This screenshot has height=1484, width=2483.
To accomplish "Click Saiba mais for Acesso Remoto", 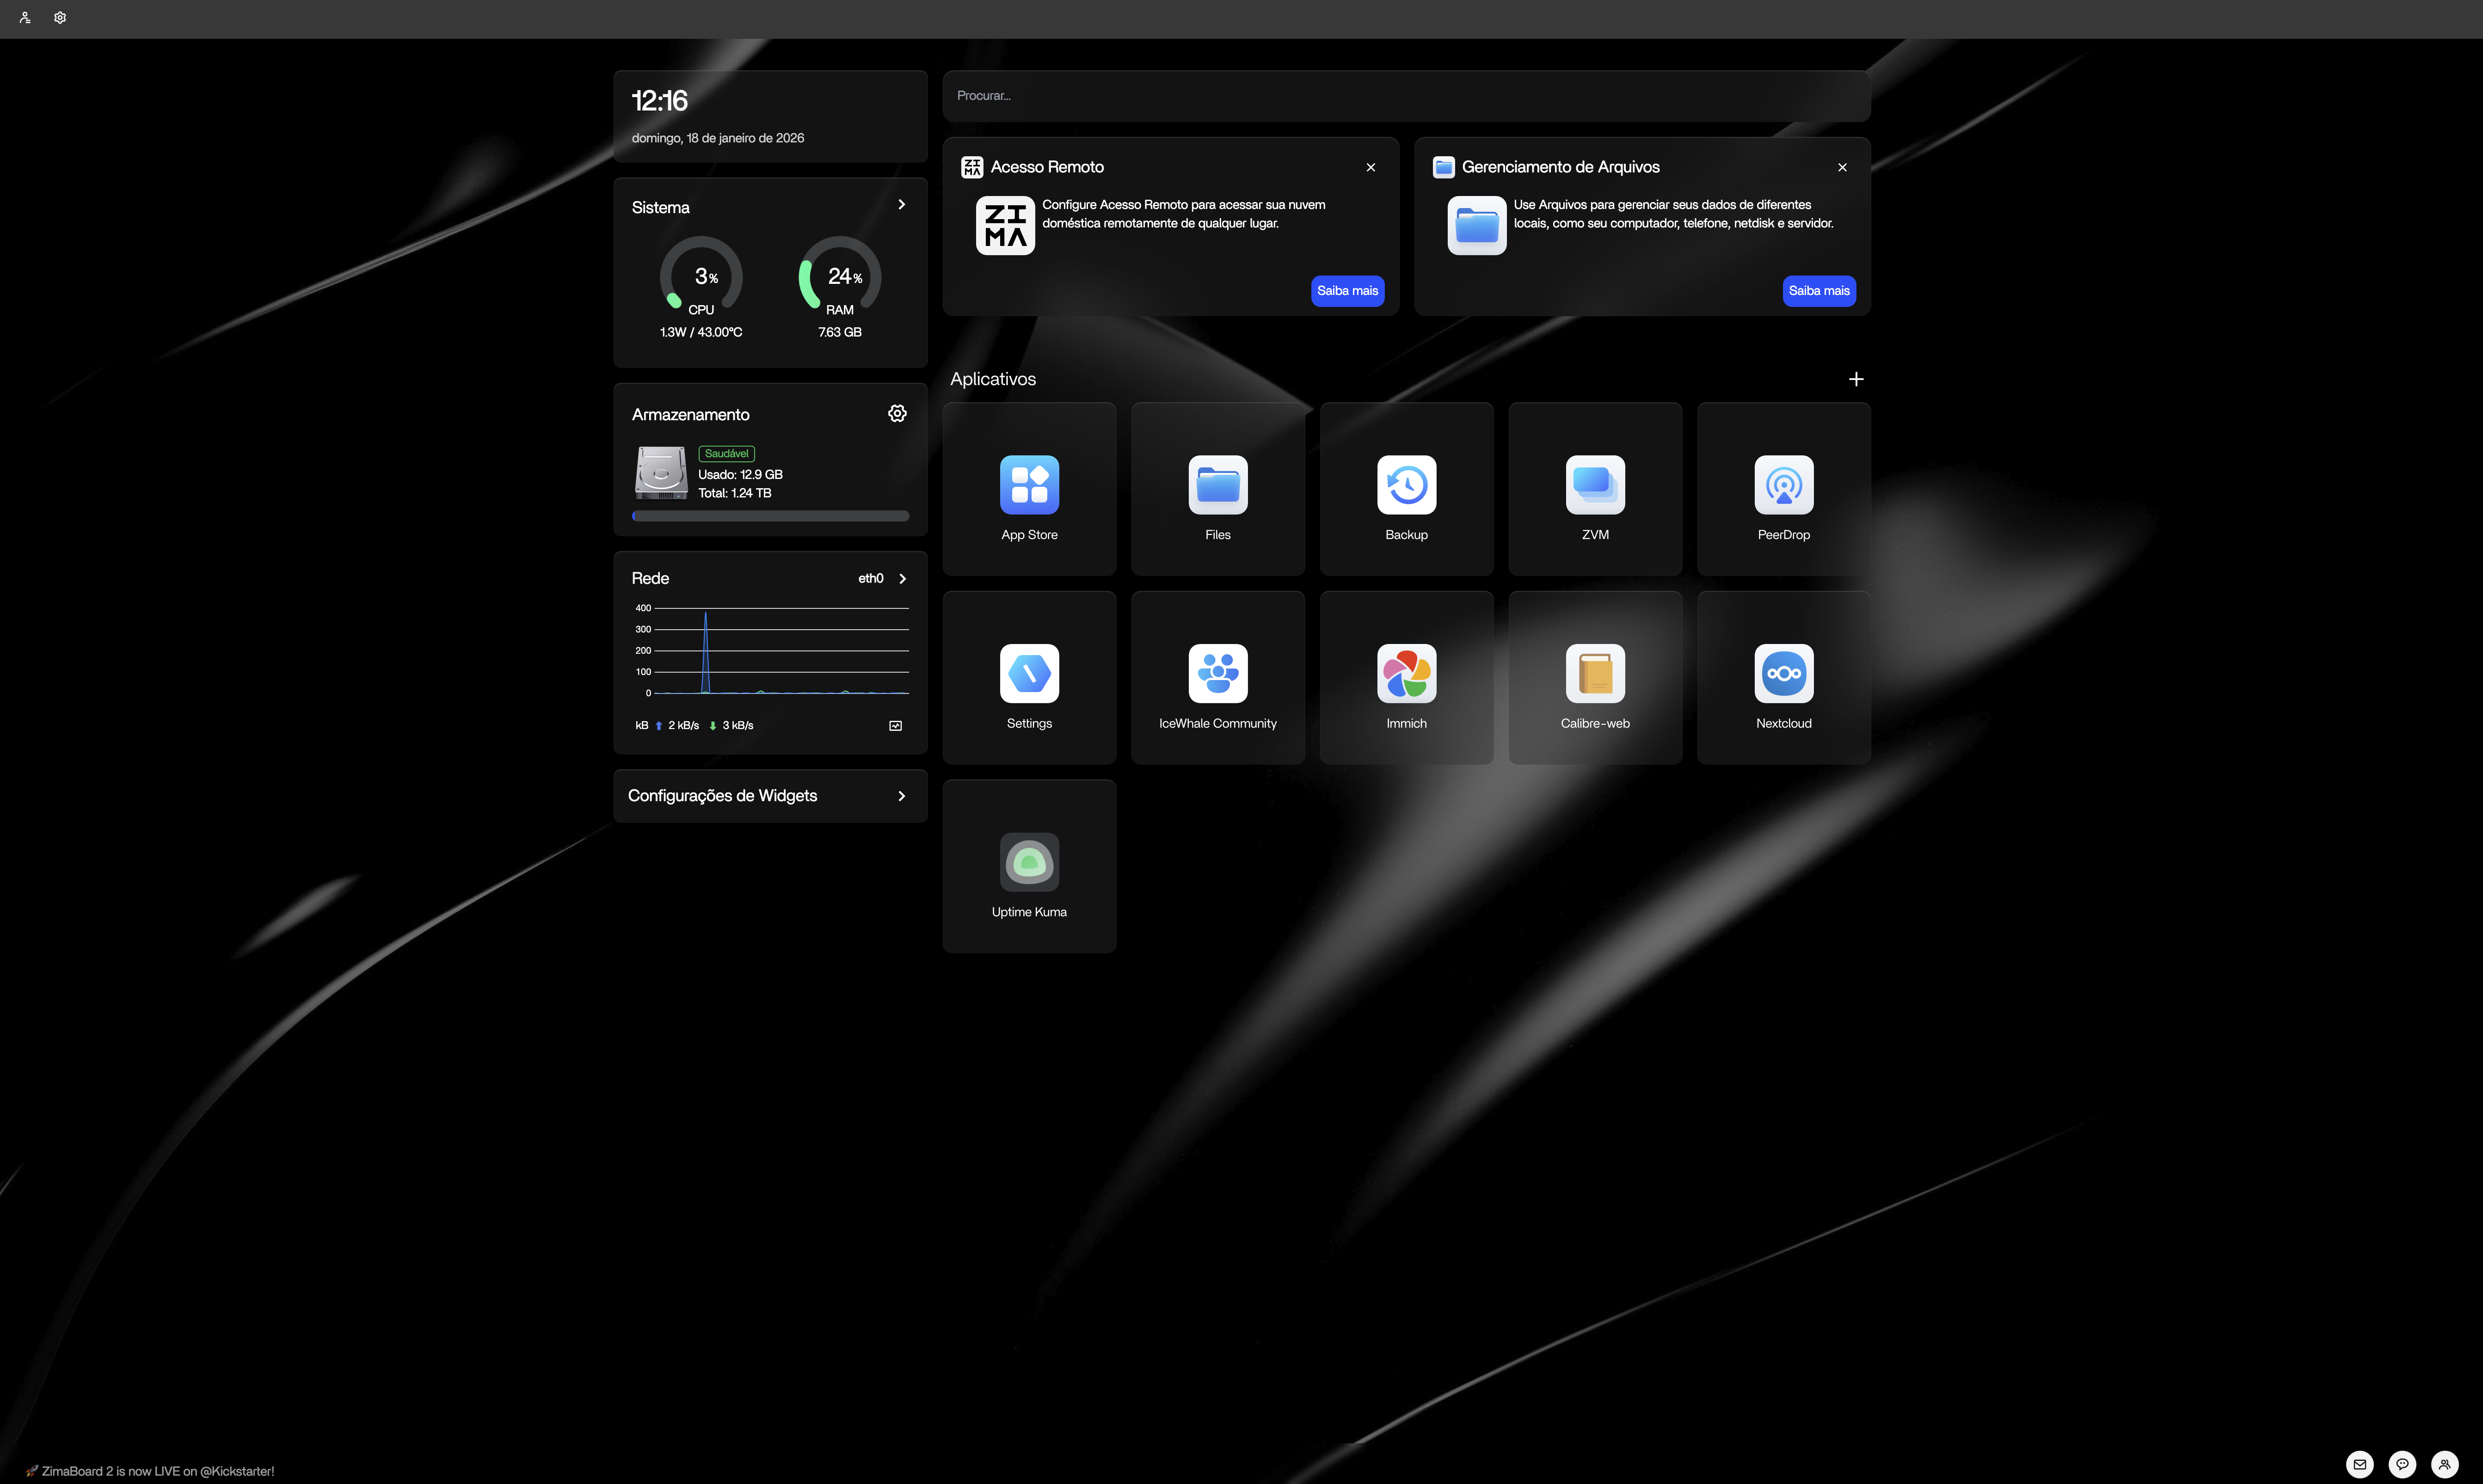I will click(x=1347, y=291).
